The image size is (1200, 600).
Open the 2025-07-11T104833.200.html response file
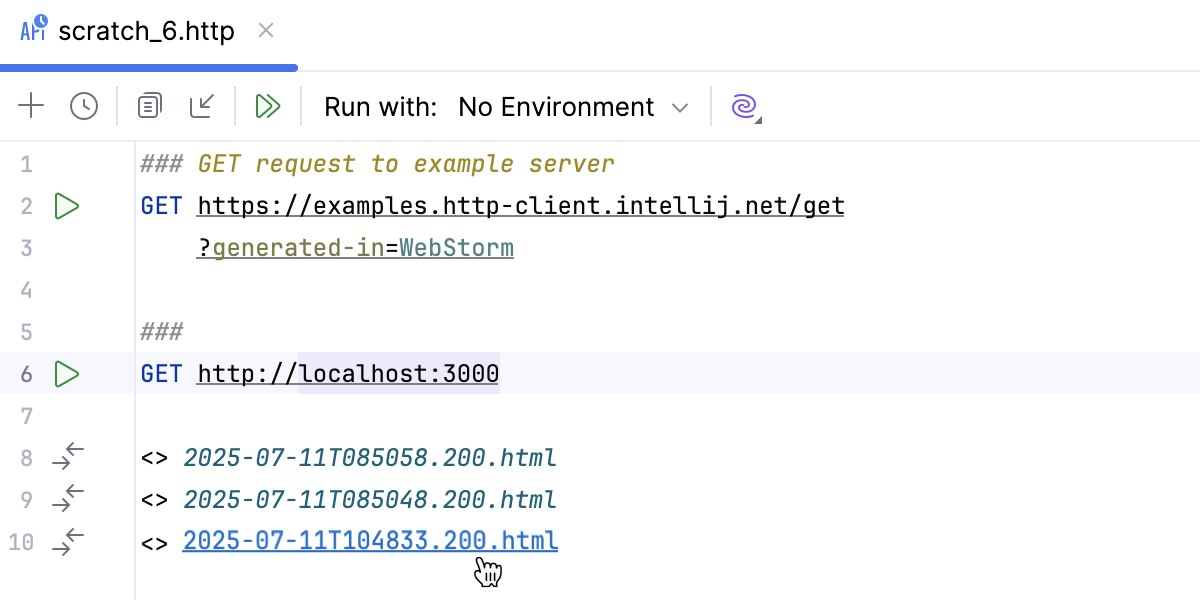tap(370, 540)
